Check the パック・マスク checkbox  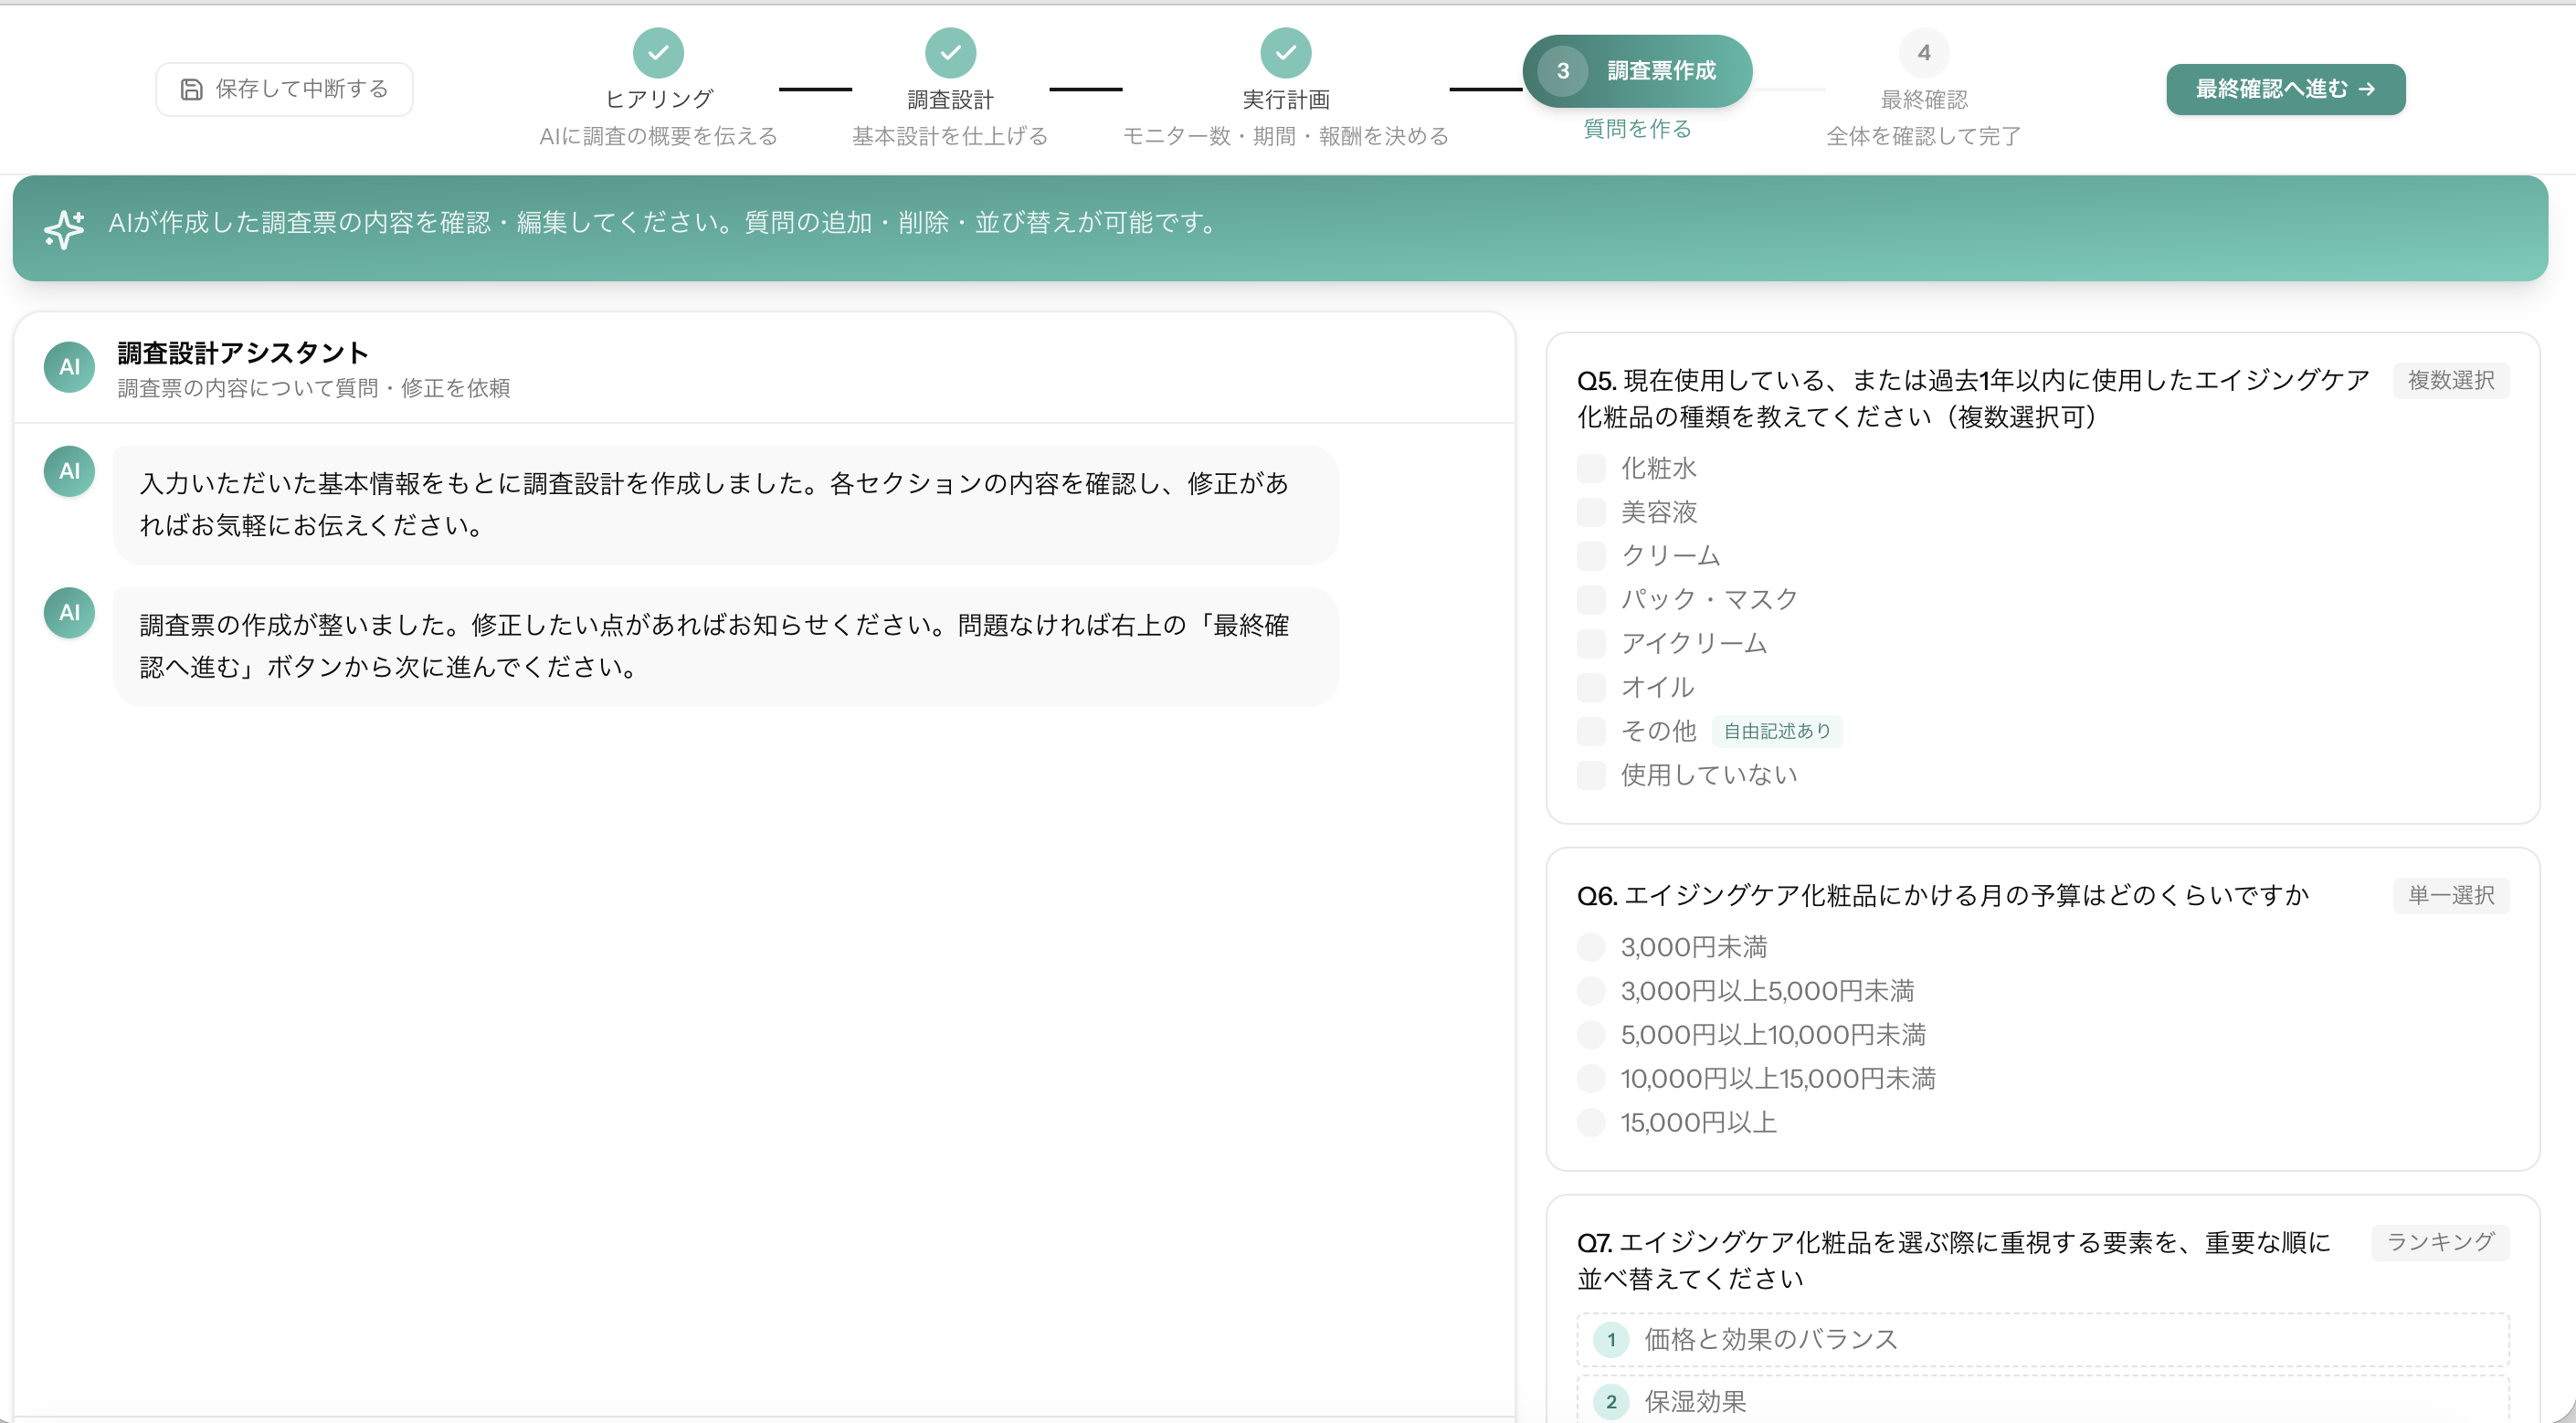(x=1591, y=600)
